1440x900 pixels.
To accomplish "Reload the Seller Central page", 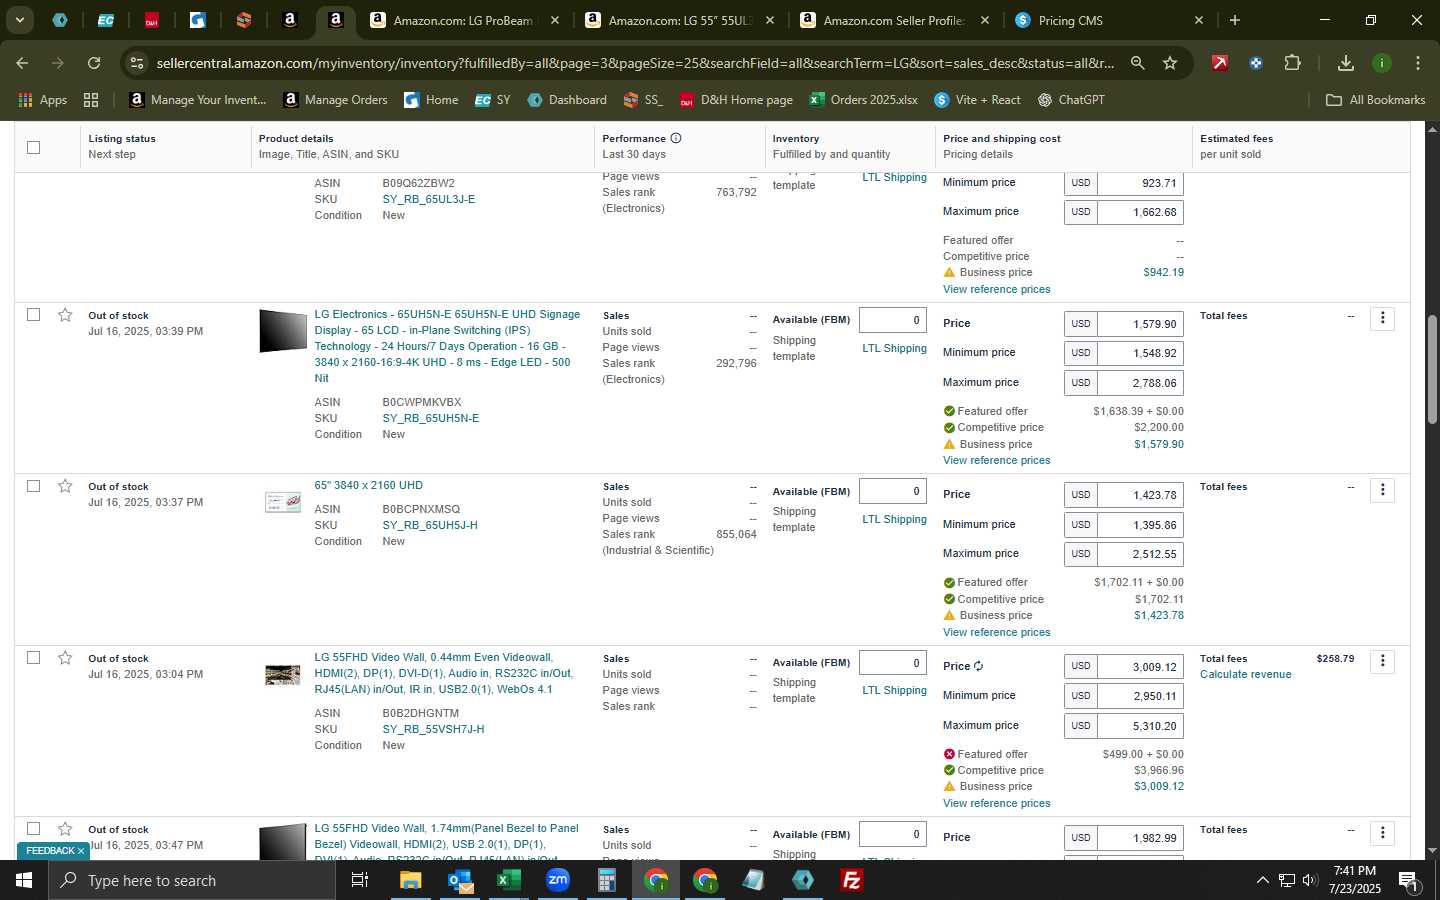I will (x=93, y=63).
